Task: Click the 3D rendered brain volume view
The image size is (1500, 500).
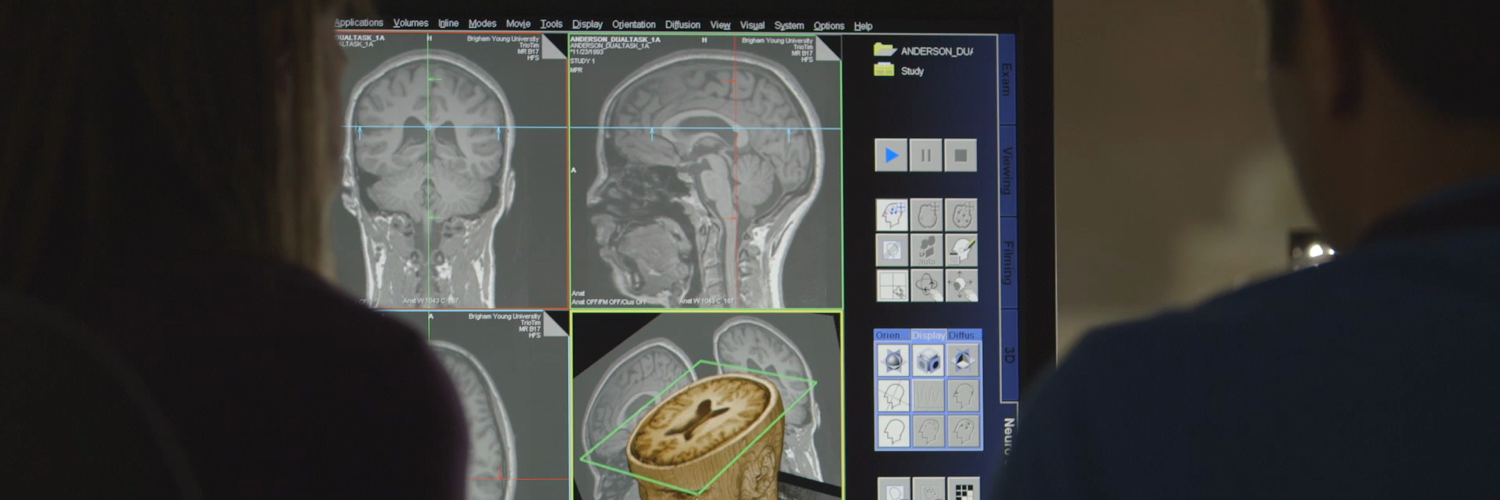Action: pyautogui.click(x=707, y=406)
